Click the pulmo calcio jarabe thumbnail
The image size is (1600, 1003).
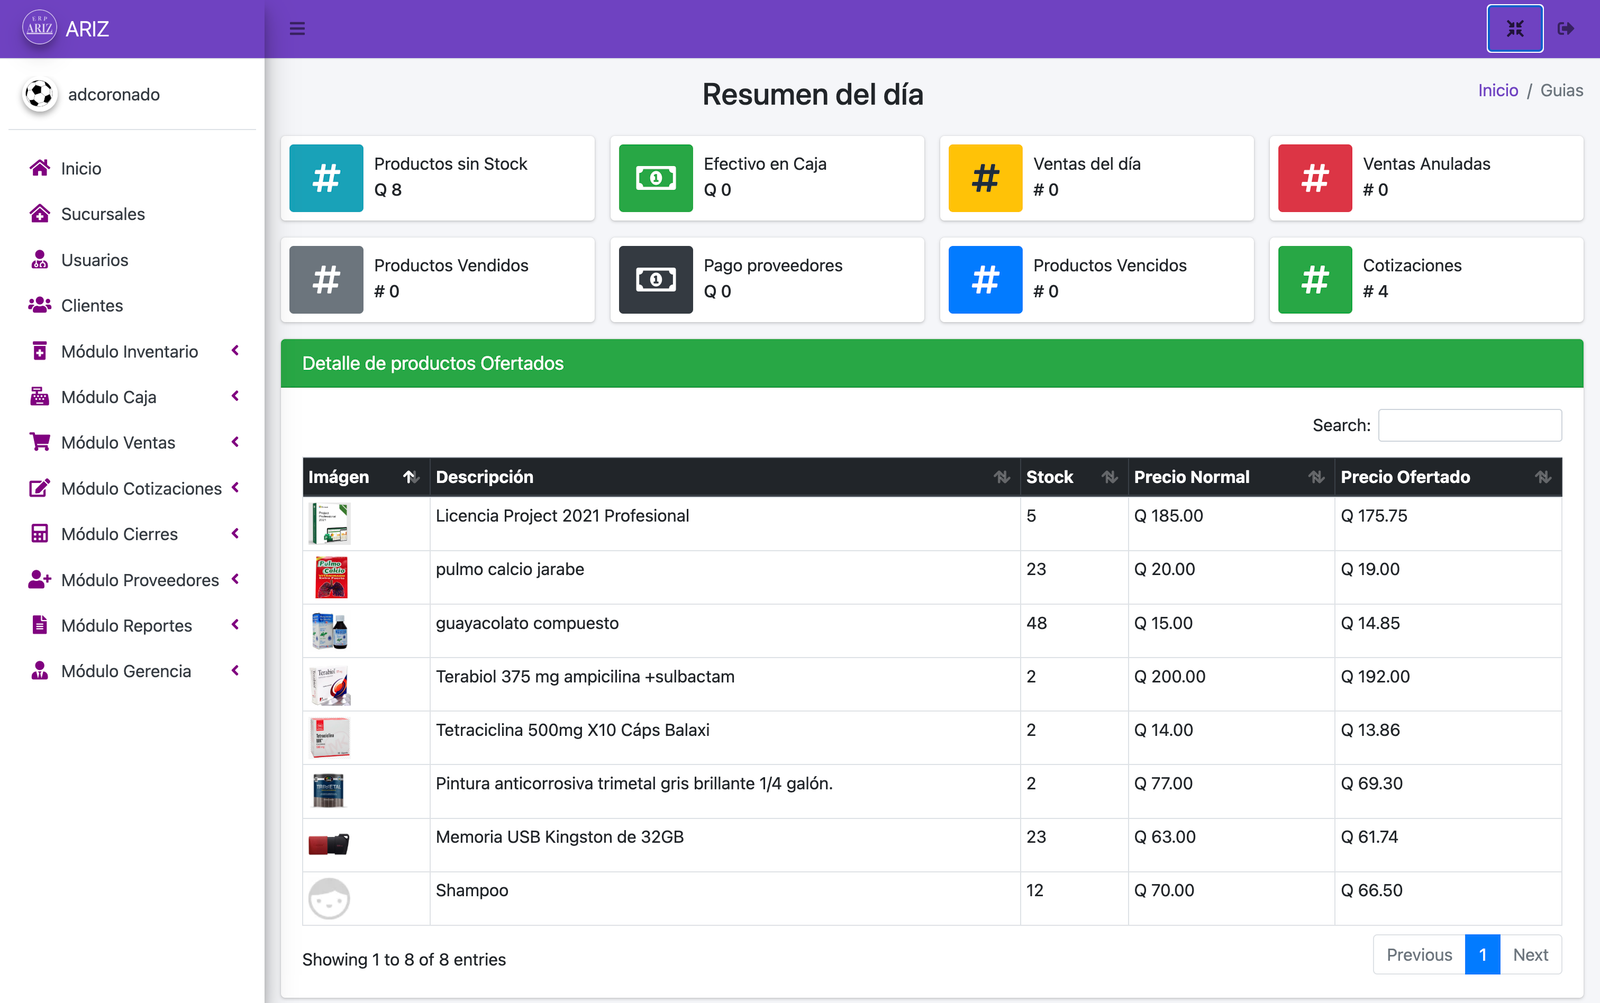[331, 577]
